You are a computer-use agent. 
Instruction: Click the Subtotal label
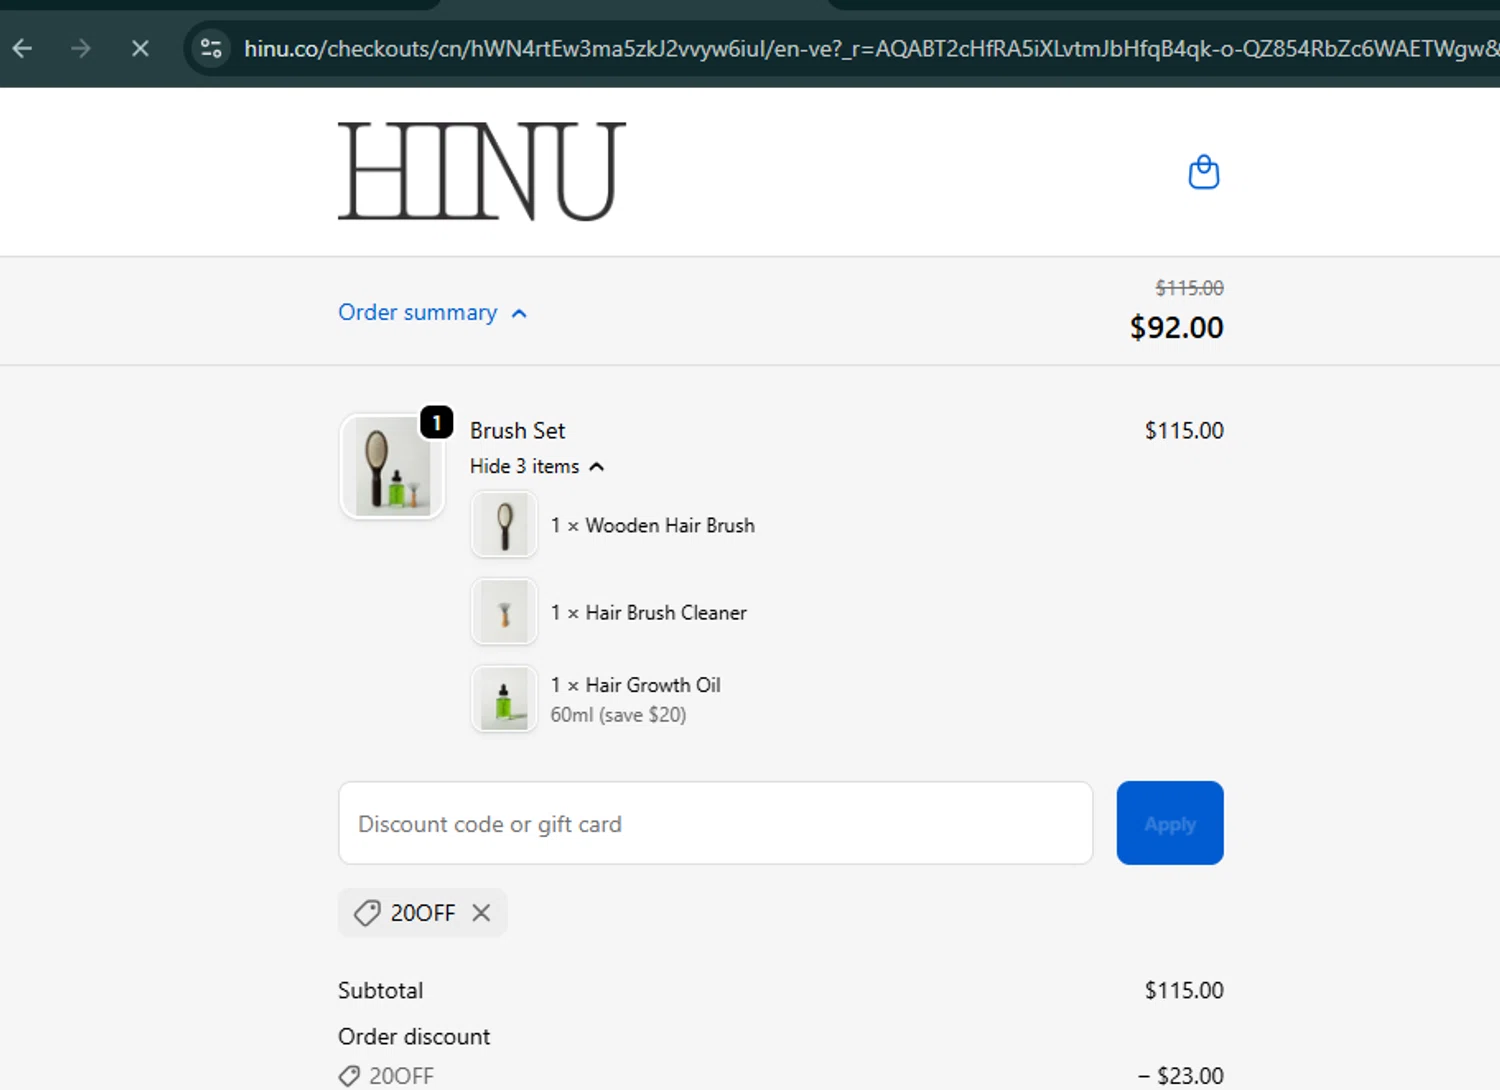(380, 990)
